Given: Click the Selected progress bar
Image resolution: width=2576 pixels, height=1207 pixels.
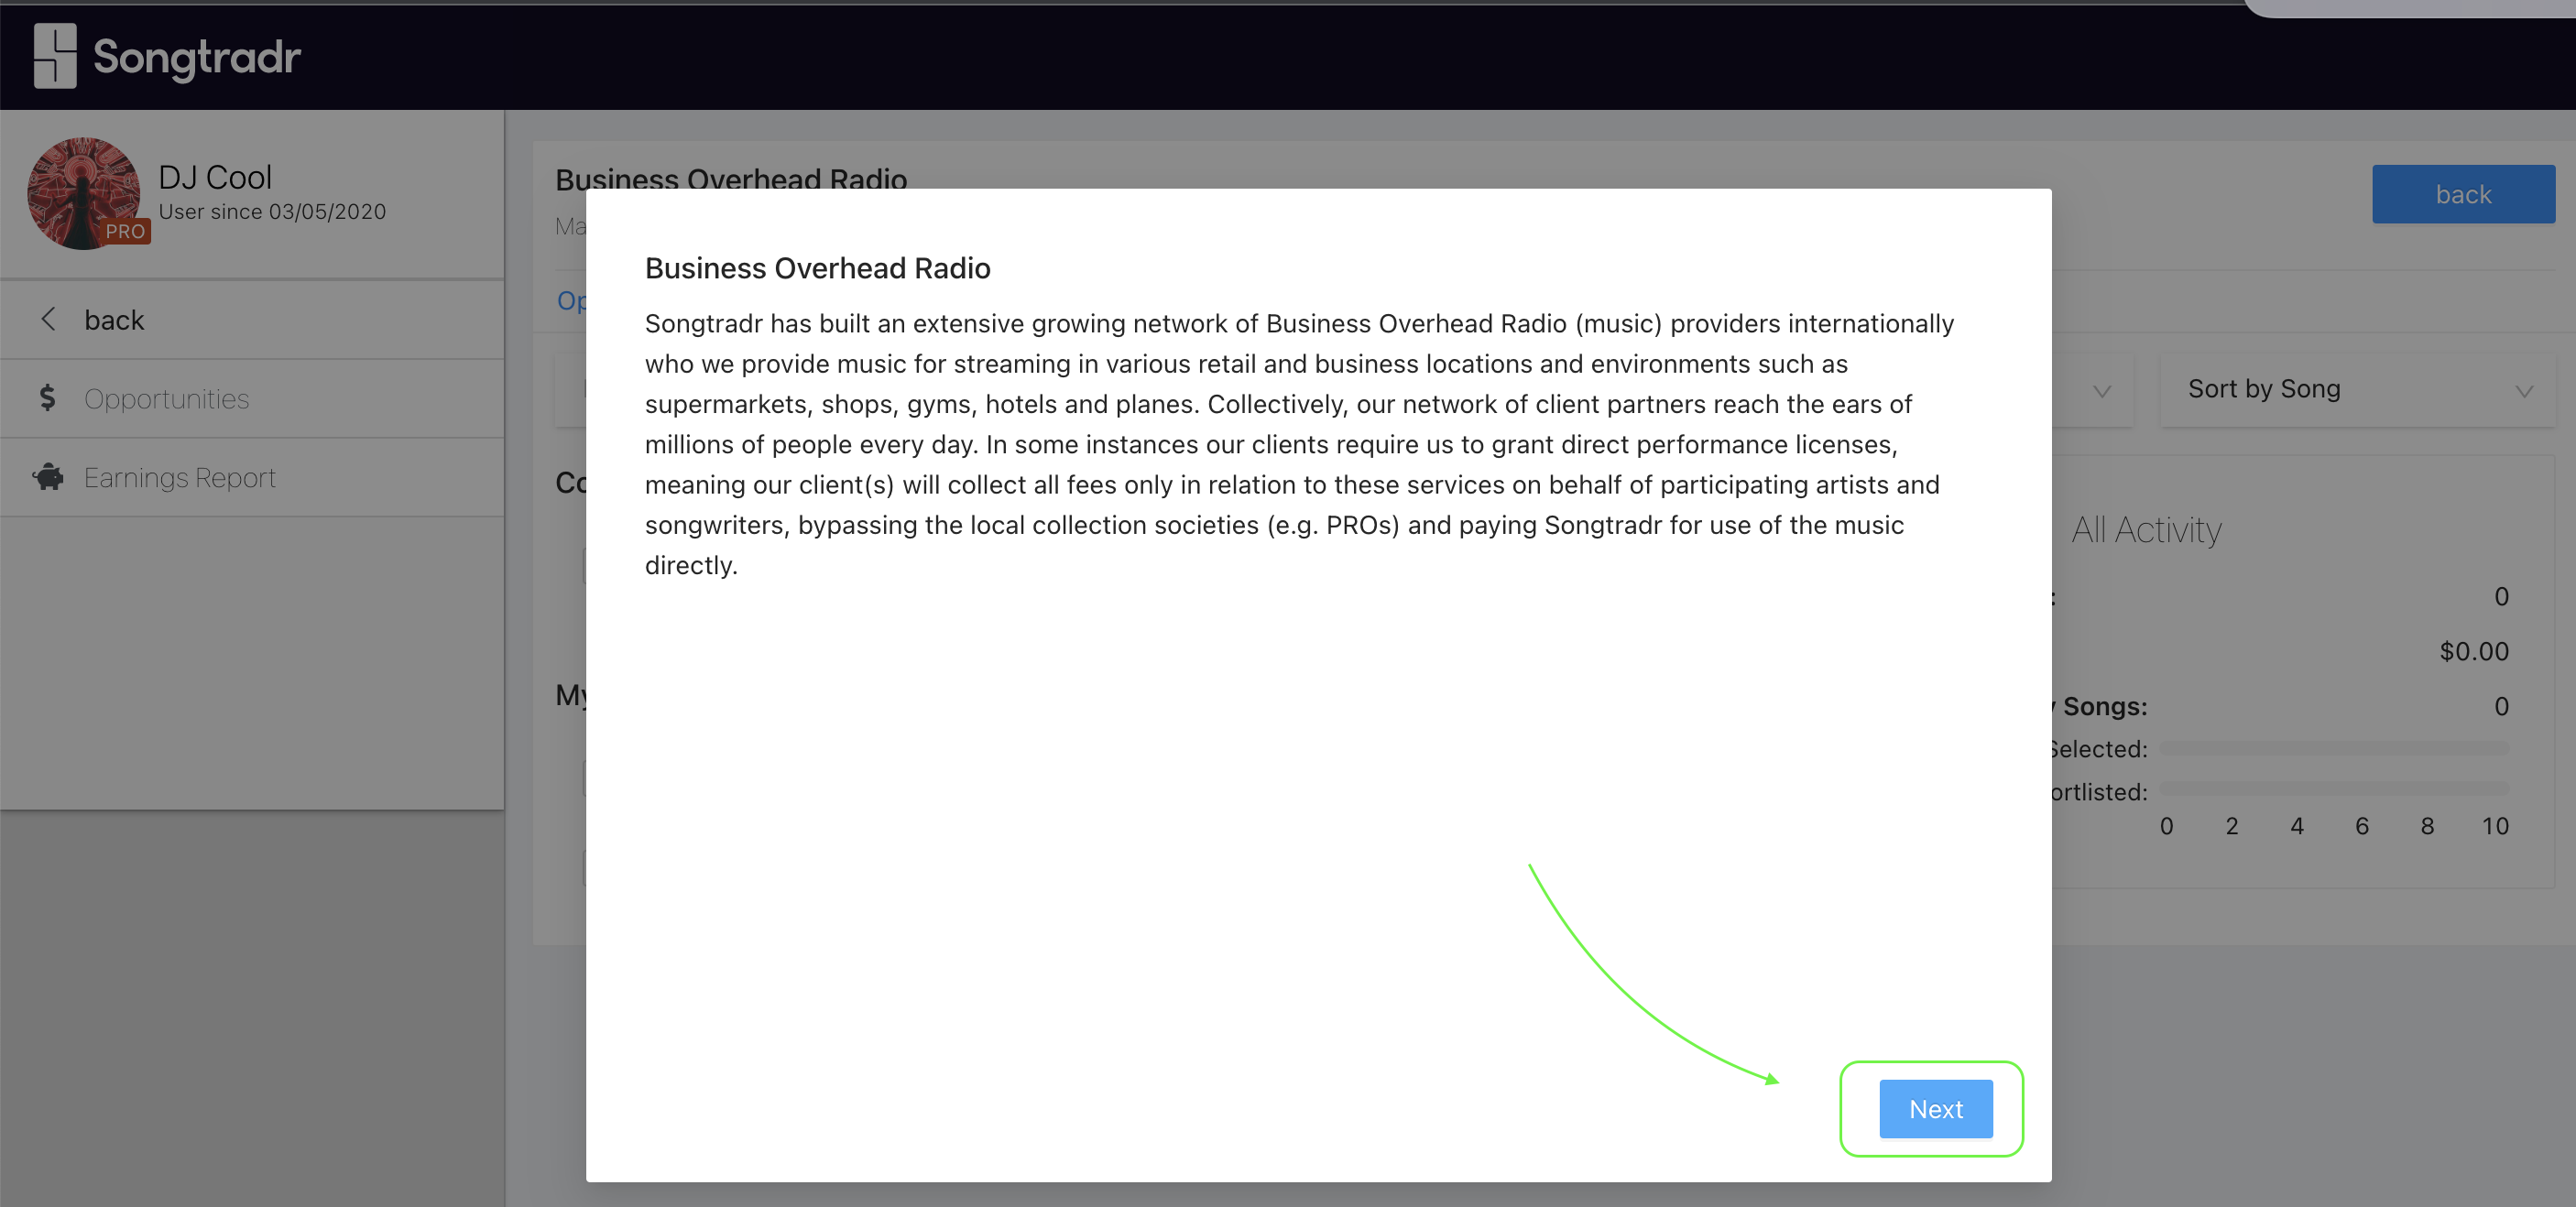Looking at the screenshot, I should (2334, 748).
